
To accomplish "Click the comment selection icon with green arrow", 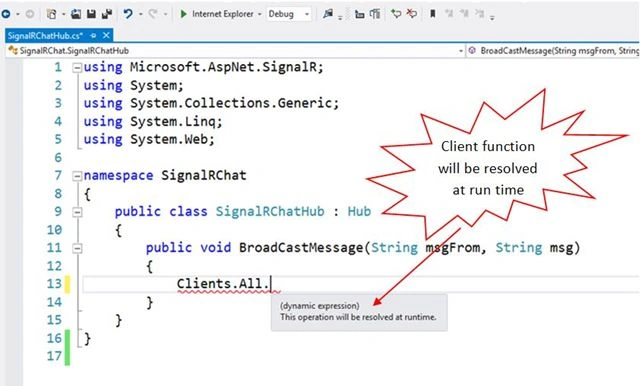I will point(396,14).
